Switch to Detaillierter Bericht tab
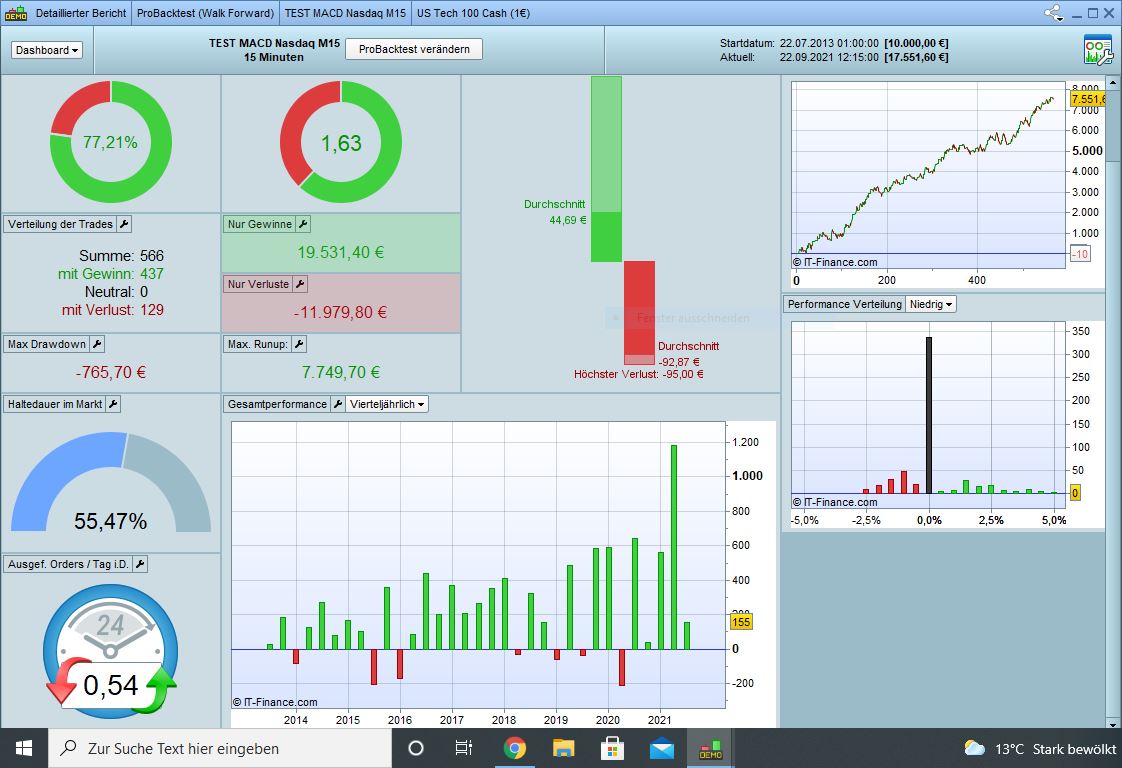Screen dimensions: 1122x768 coord(81,13)
